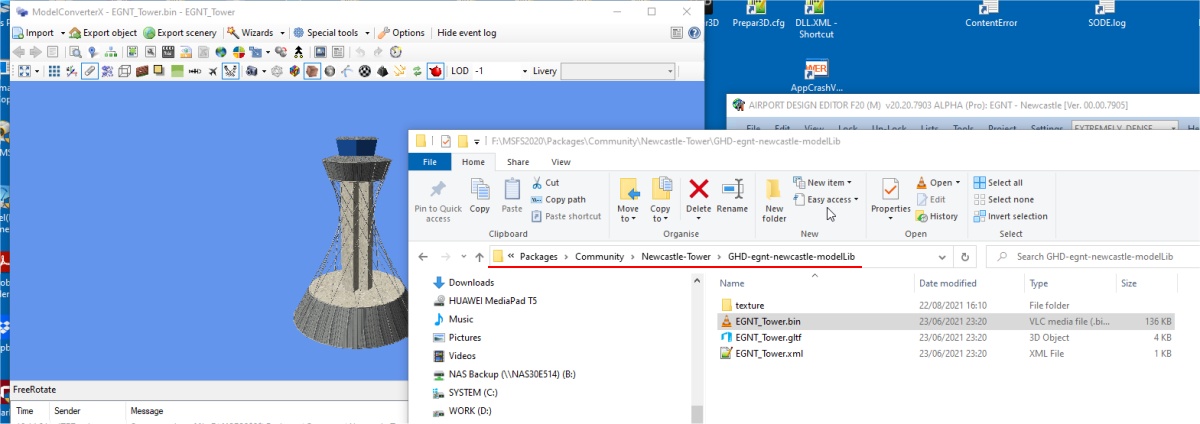Click Hide event log
1200x424 pixels.
(466, 33)
